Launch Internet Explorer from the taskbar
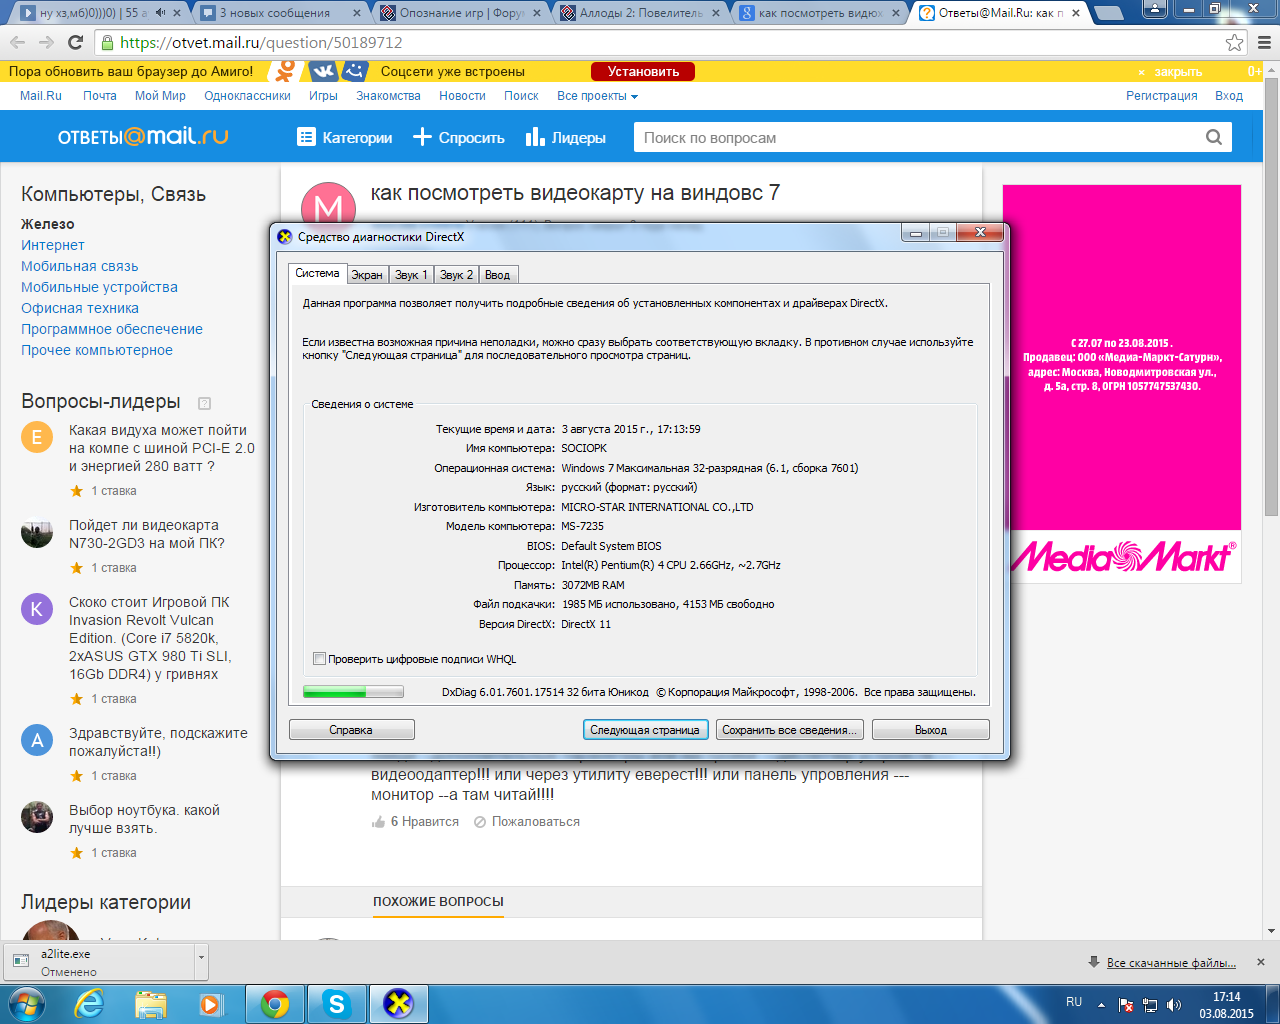The image size is (1280, 1024). pos(89,1003)
